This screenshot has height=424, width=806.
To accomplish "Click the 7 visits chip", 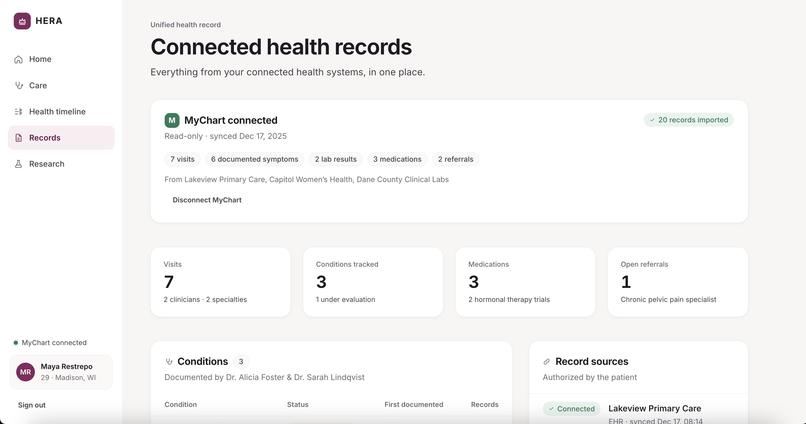I will point(182,159).
